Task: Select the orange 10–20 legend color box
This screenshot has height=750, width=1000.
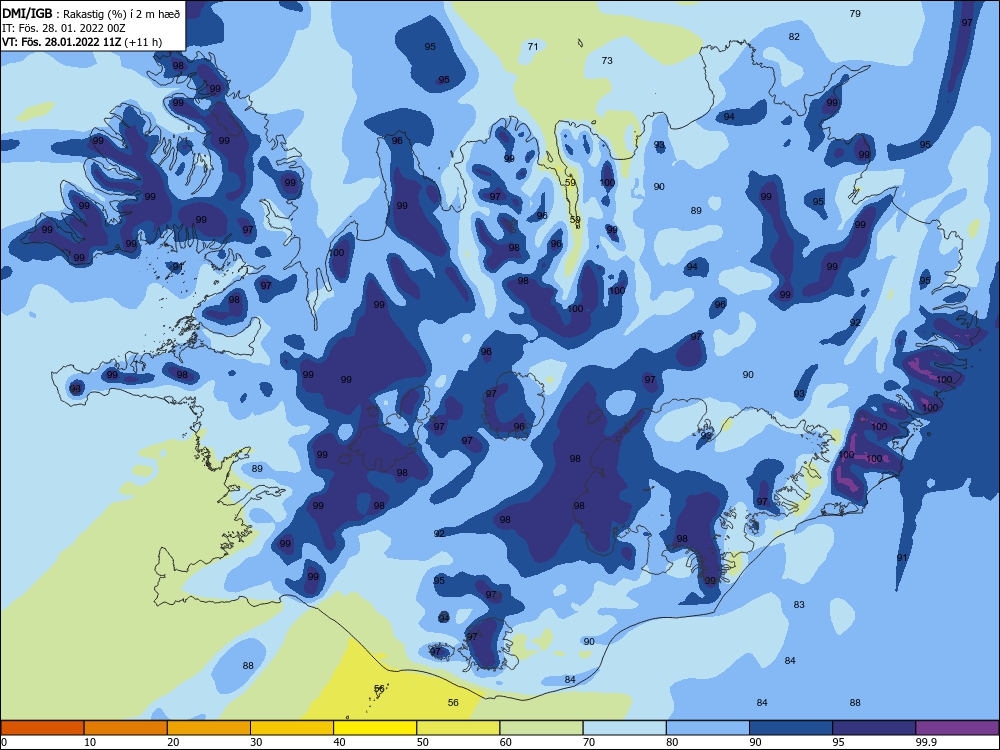Action: pyautogui.click(x=126, y=728)
